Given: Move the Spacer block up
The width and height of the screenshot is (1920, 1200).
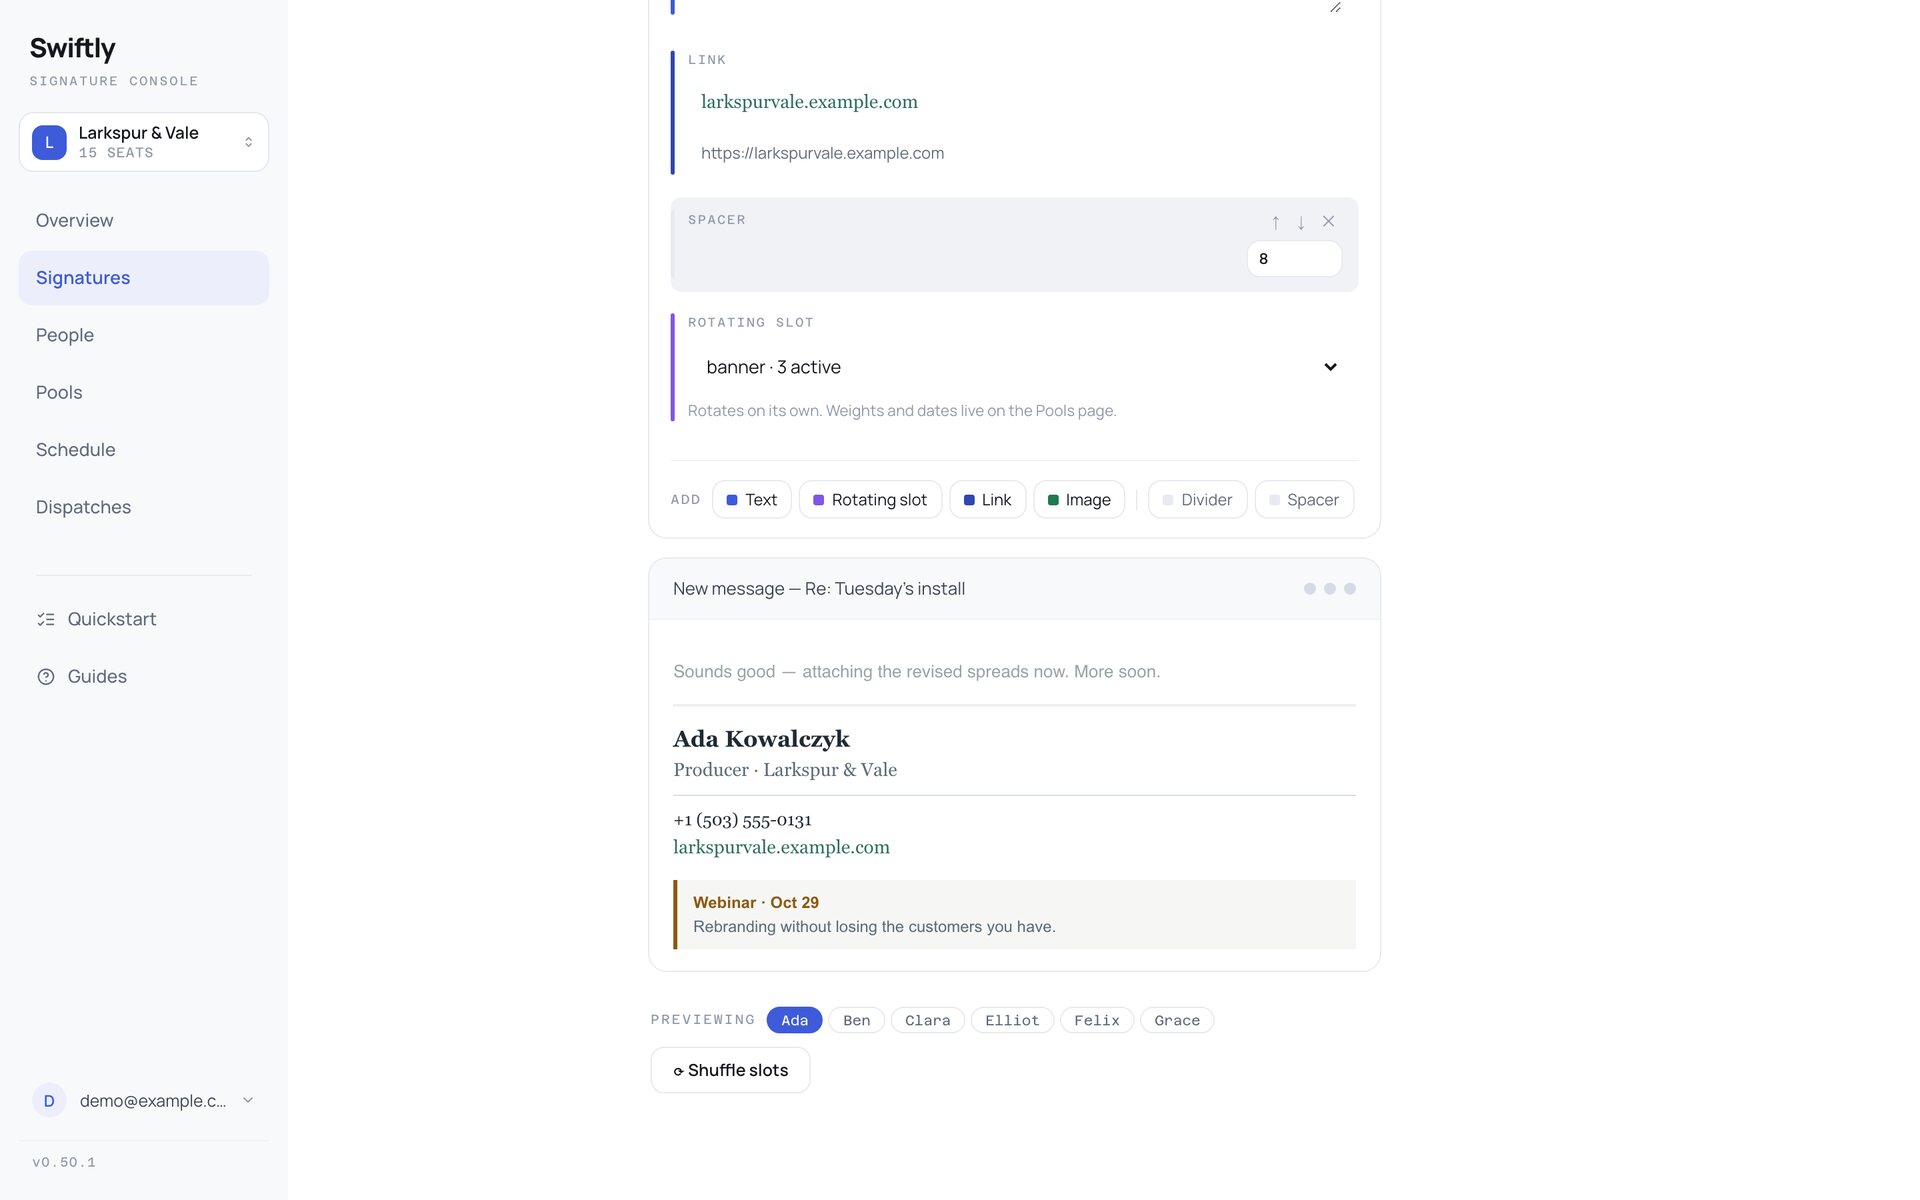Looking at the screenshot, I should [x=1276, y=222].
